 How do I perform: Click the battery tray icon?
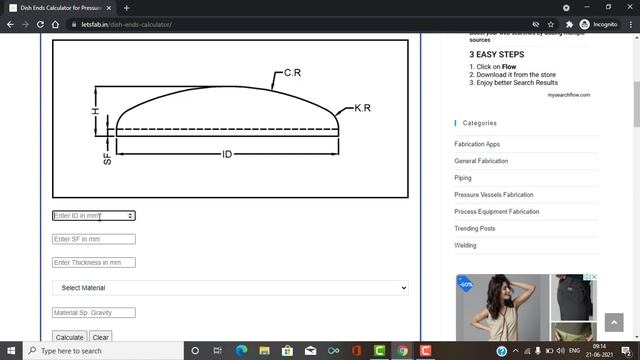(x=549, y=351)
